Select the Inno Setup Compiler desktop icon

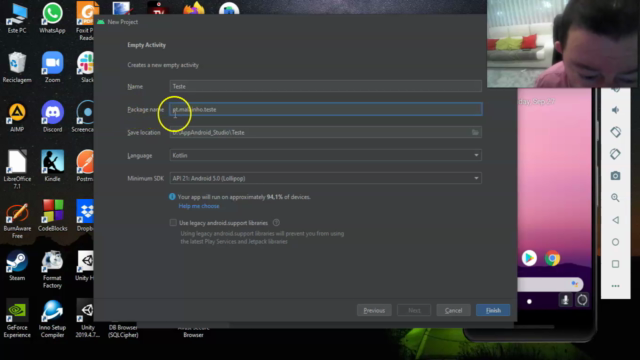pyautogui.click(x=52, y=319)
